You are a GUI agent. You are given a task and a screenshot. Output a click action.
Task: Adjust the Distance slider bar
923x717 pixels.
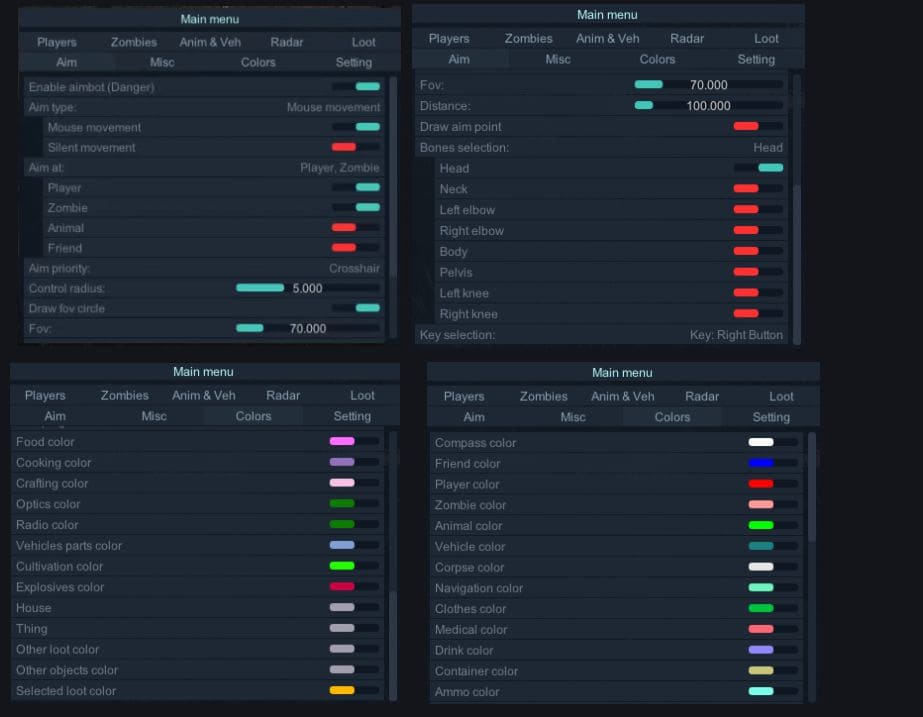point(708,106)
